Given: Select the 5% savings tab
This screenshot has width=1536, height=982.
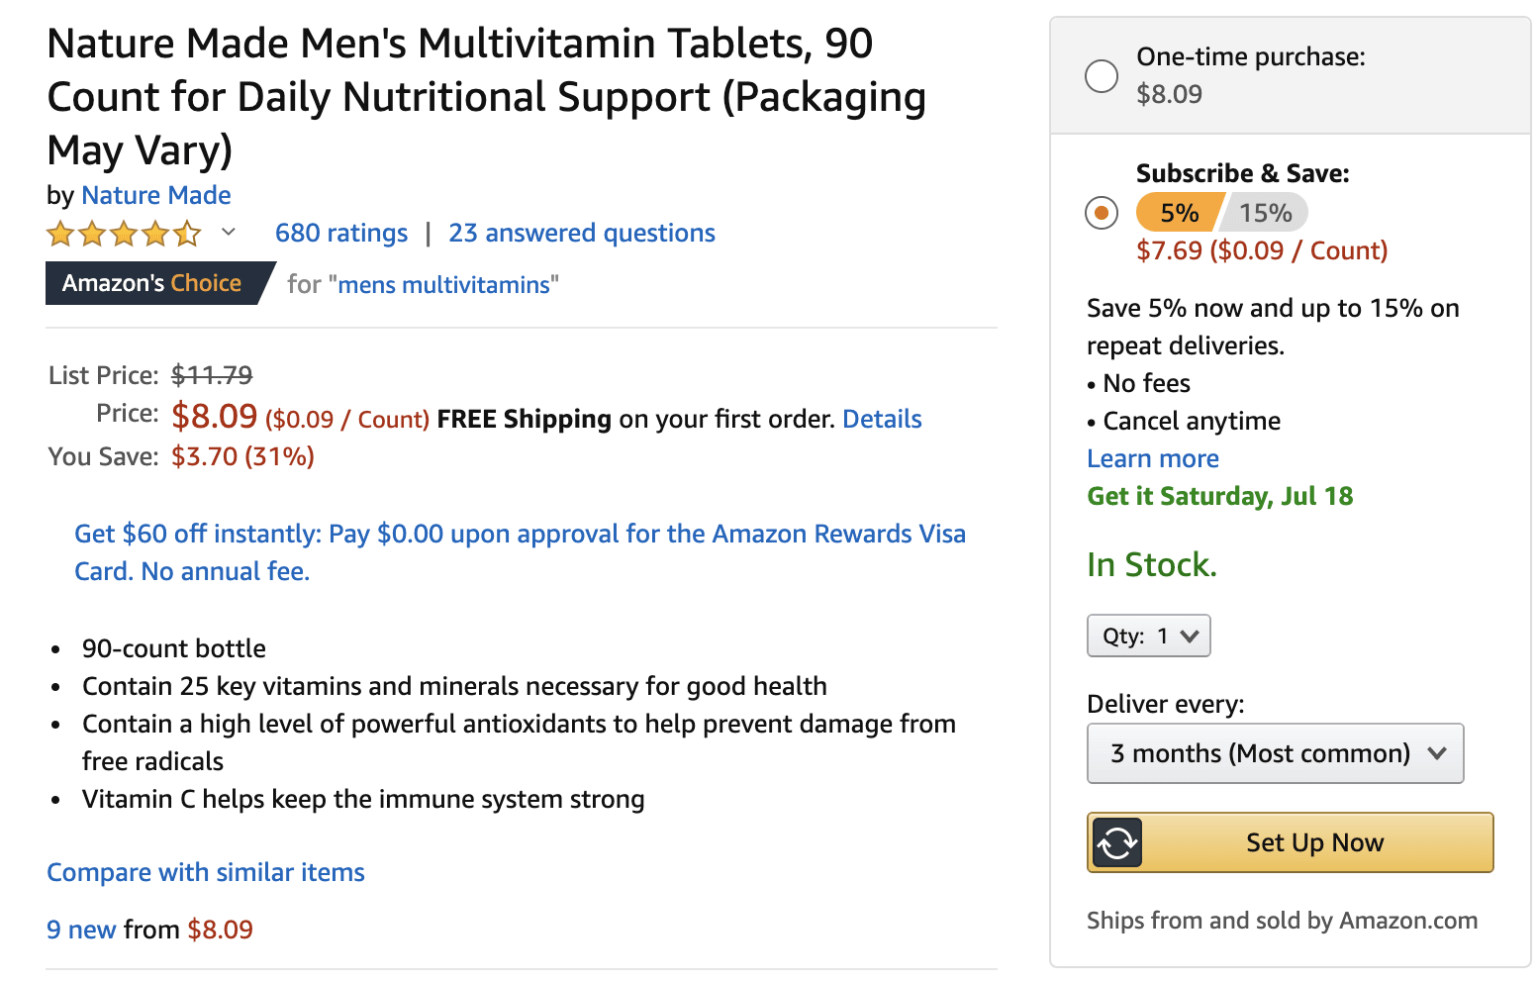Looking at the screenshot, I should tap(1180, 212).
